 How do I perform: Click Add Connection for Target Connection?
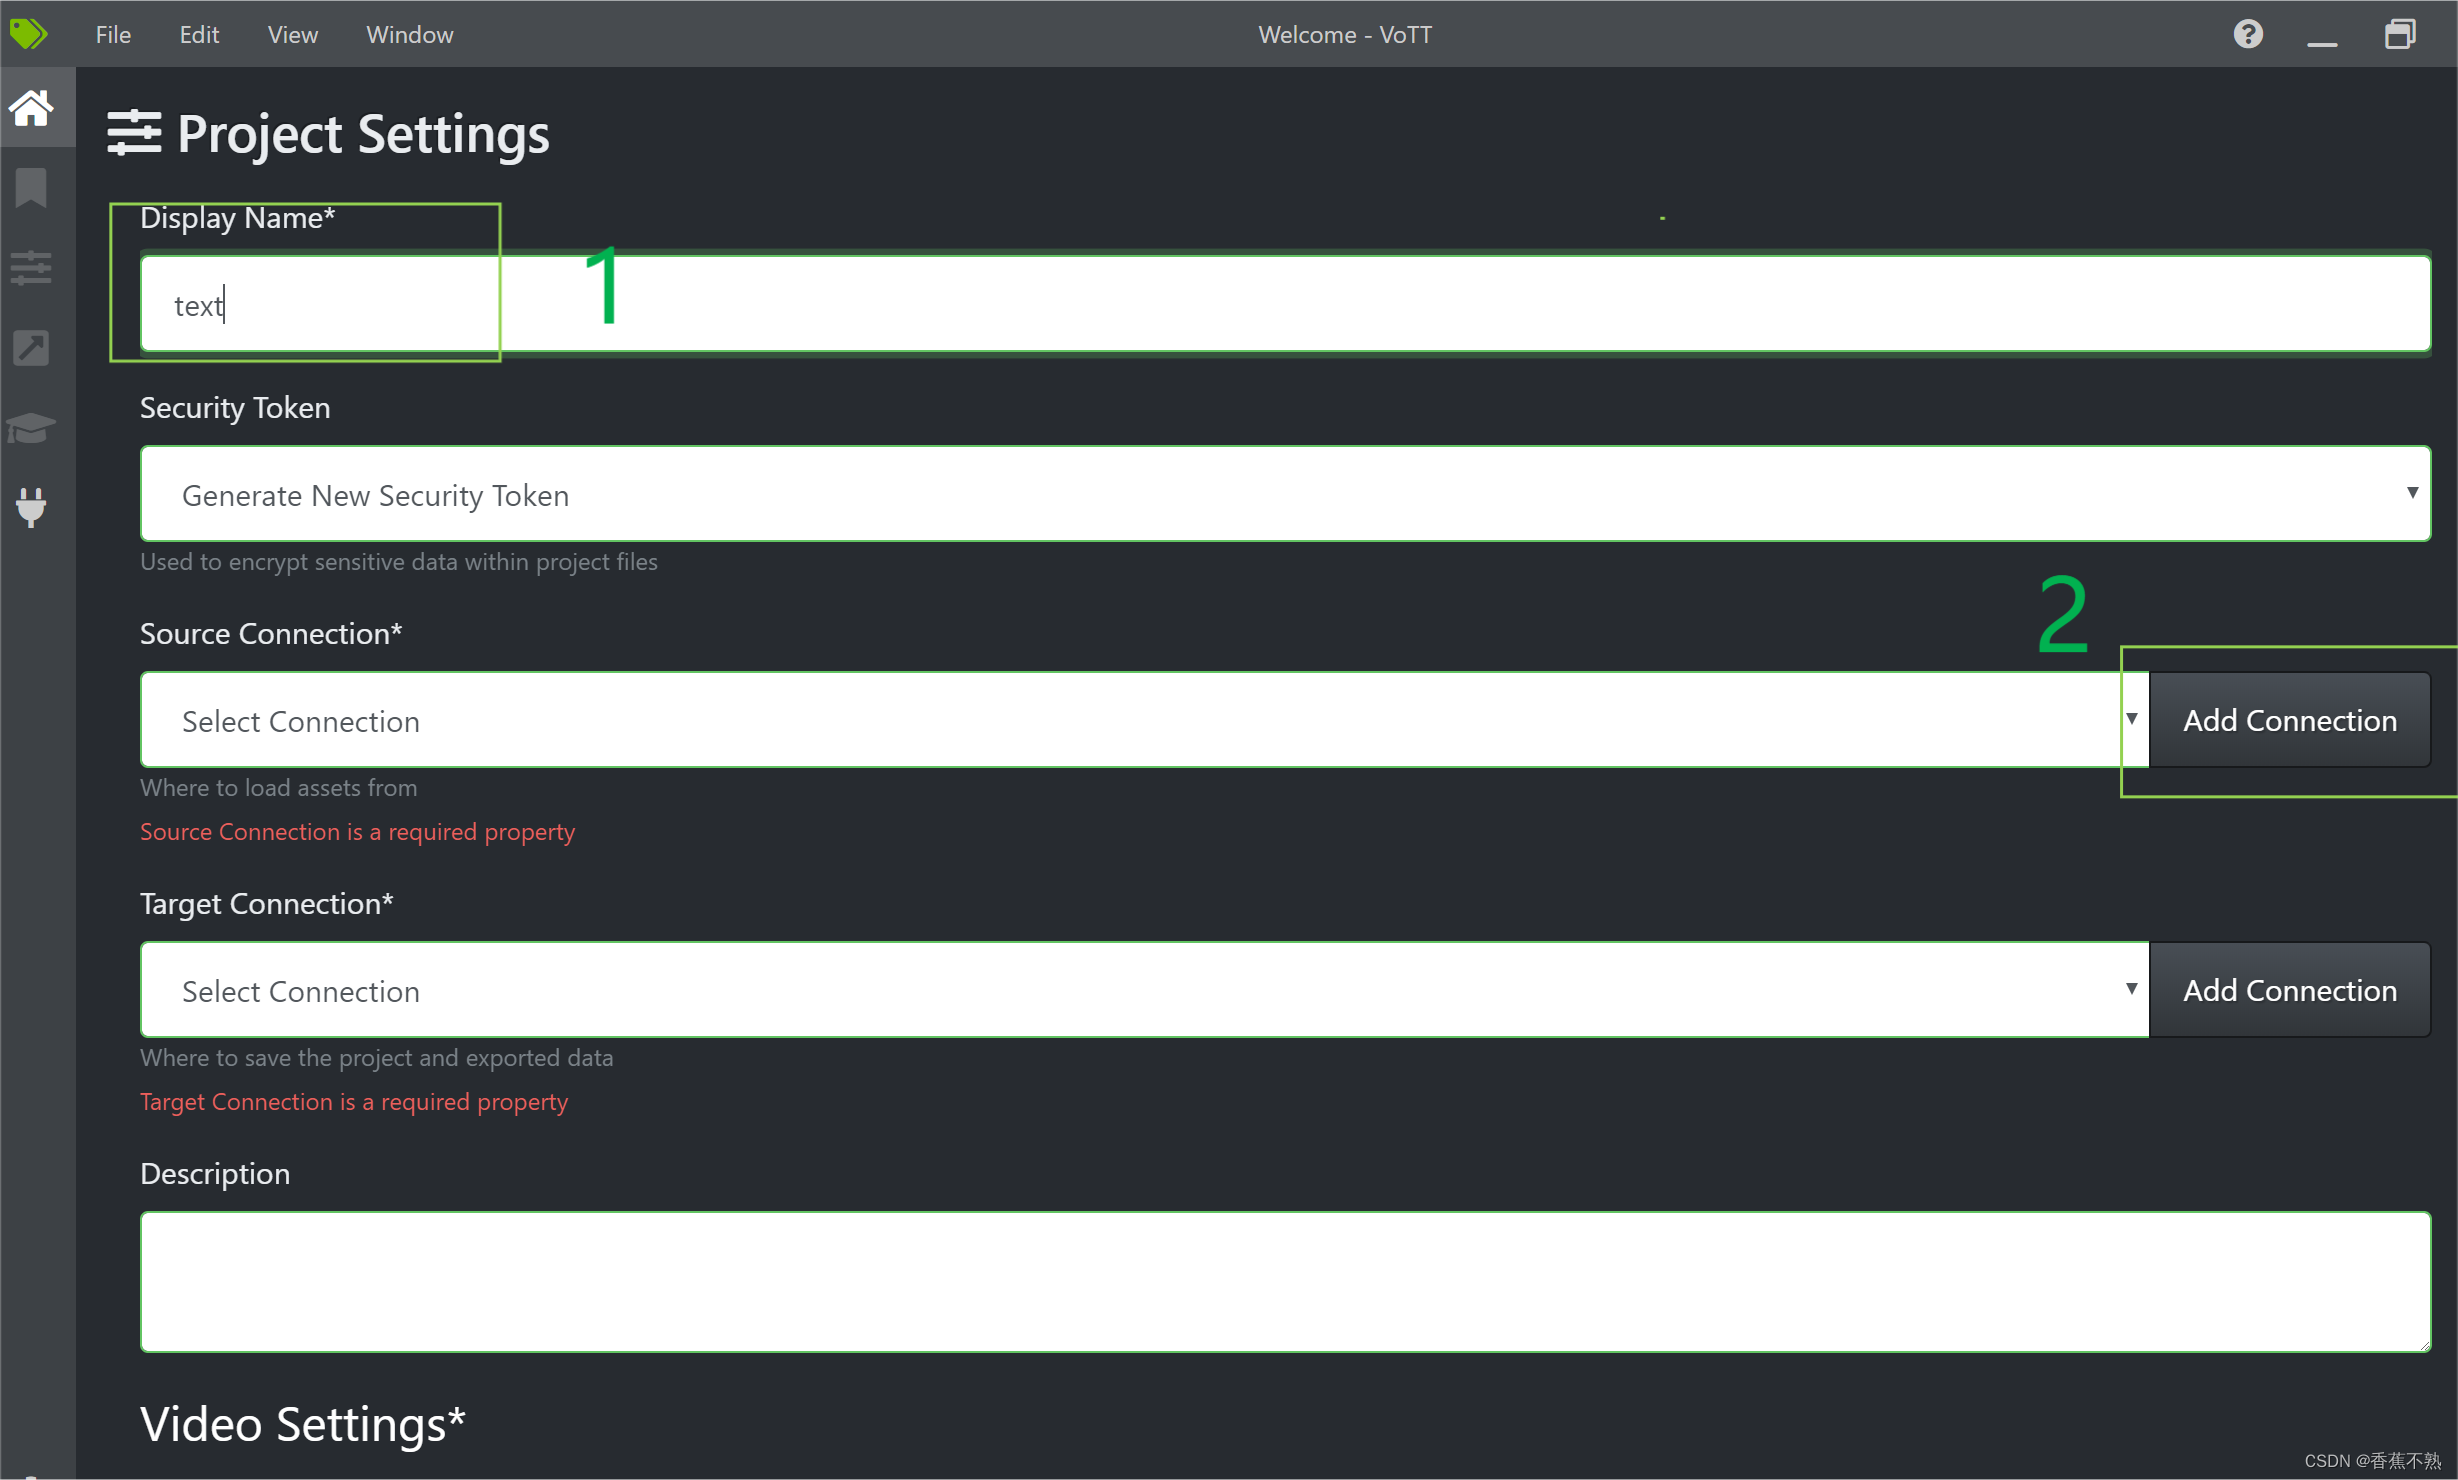(2289, 990)
